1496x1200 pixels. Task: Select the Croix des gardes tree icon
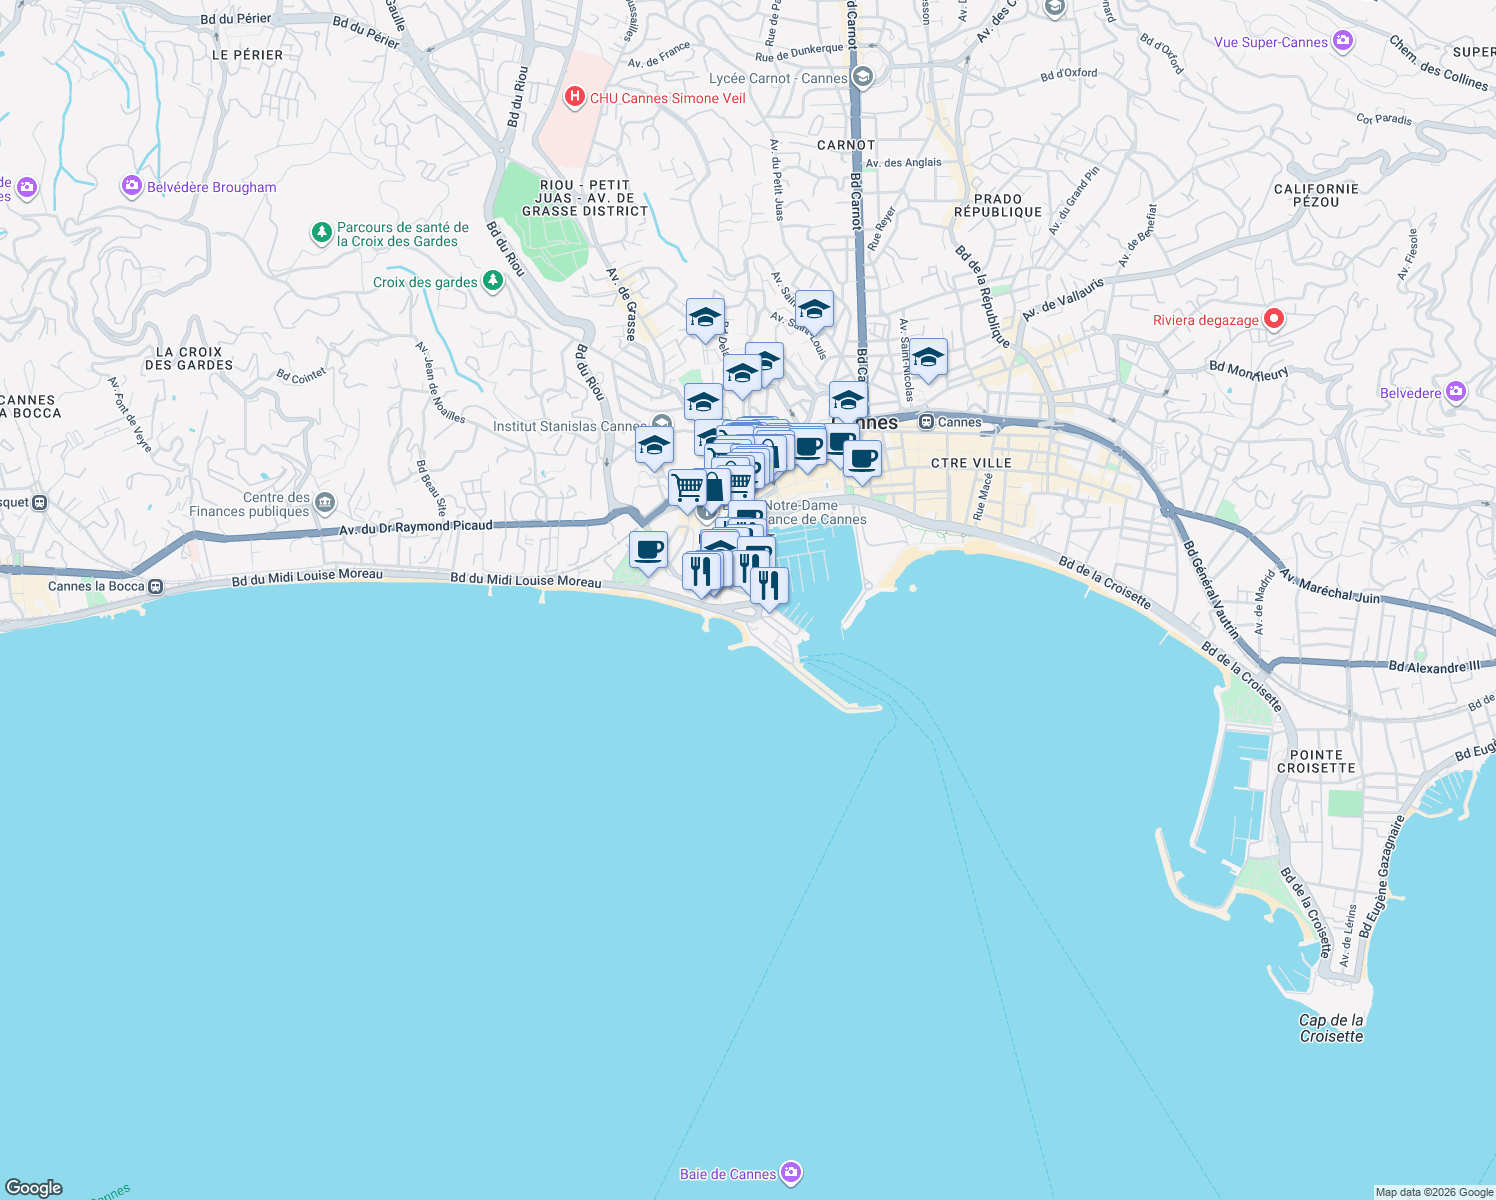pos(492,281)
